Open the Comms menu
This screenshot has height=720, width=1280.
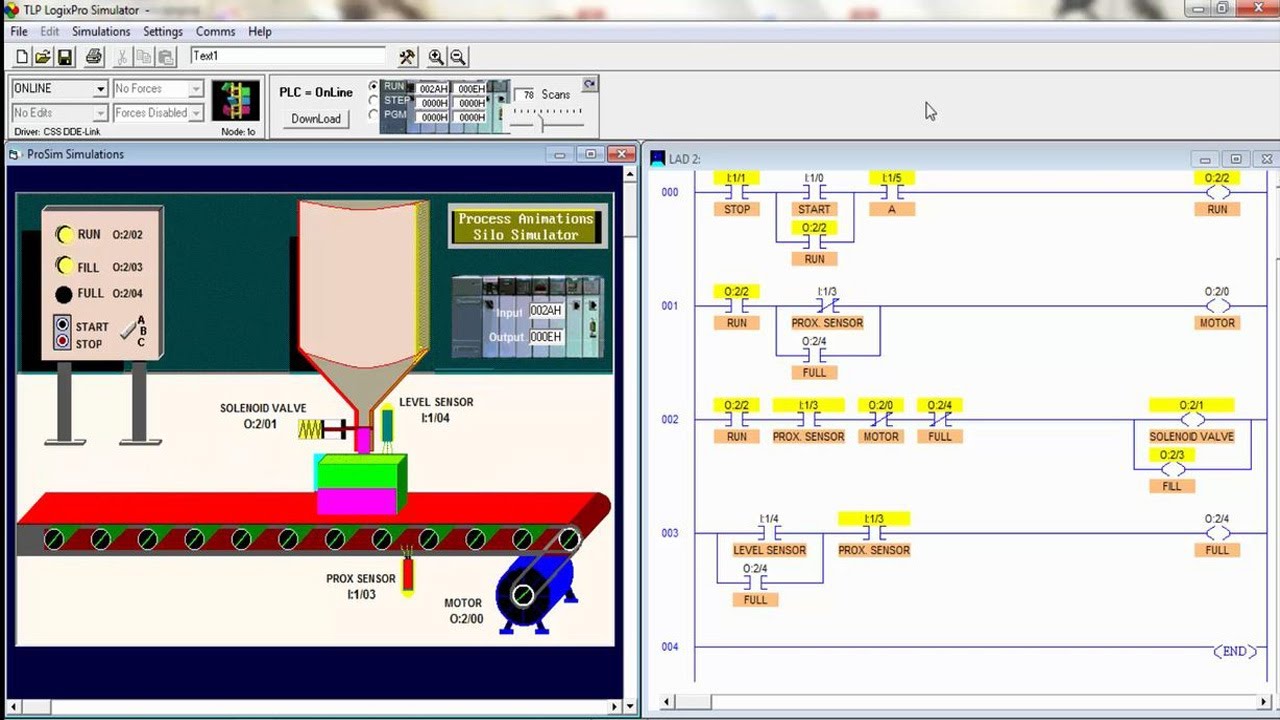pos(215,32)
